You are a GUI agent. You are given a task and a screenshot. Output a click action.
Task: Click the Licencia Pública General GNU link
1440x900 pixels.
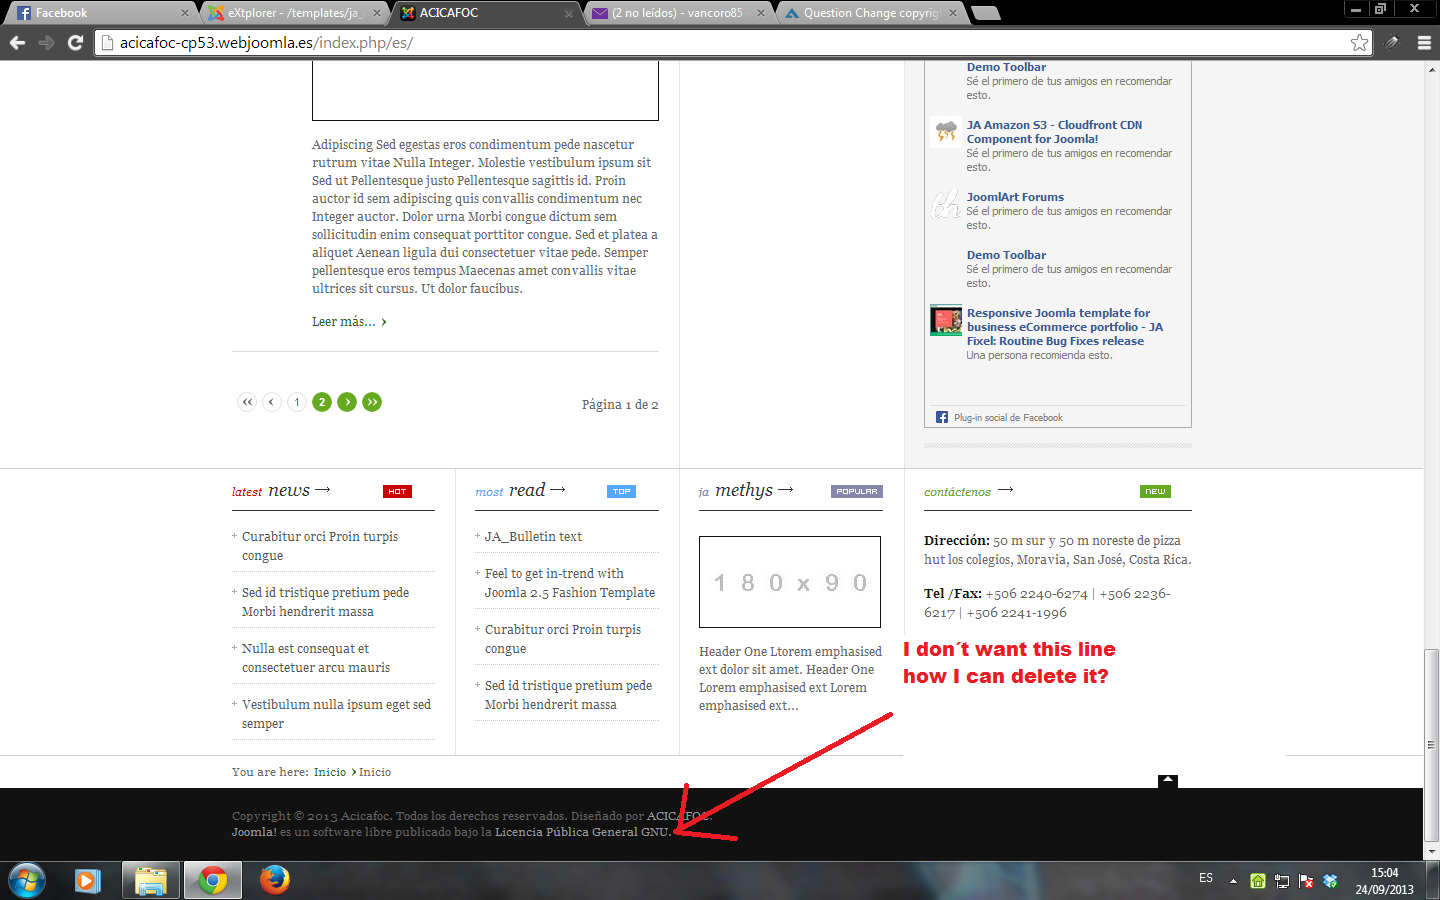[x=582, y=832]
